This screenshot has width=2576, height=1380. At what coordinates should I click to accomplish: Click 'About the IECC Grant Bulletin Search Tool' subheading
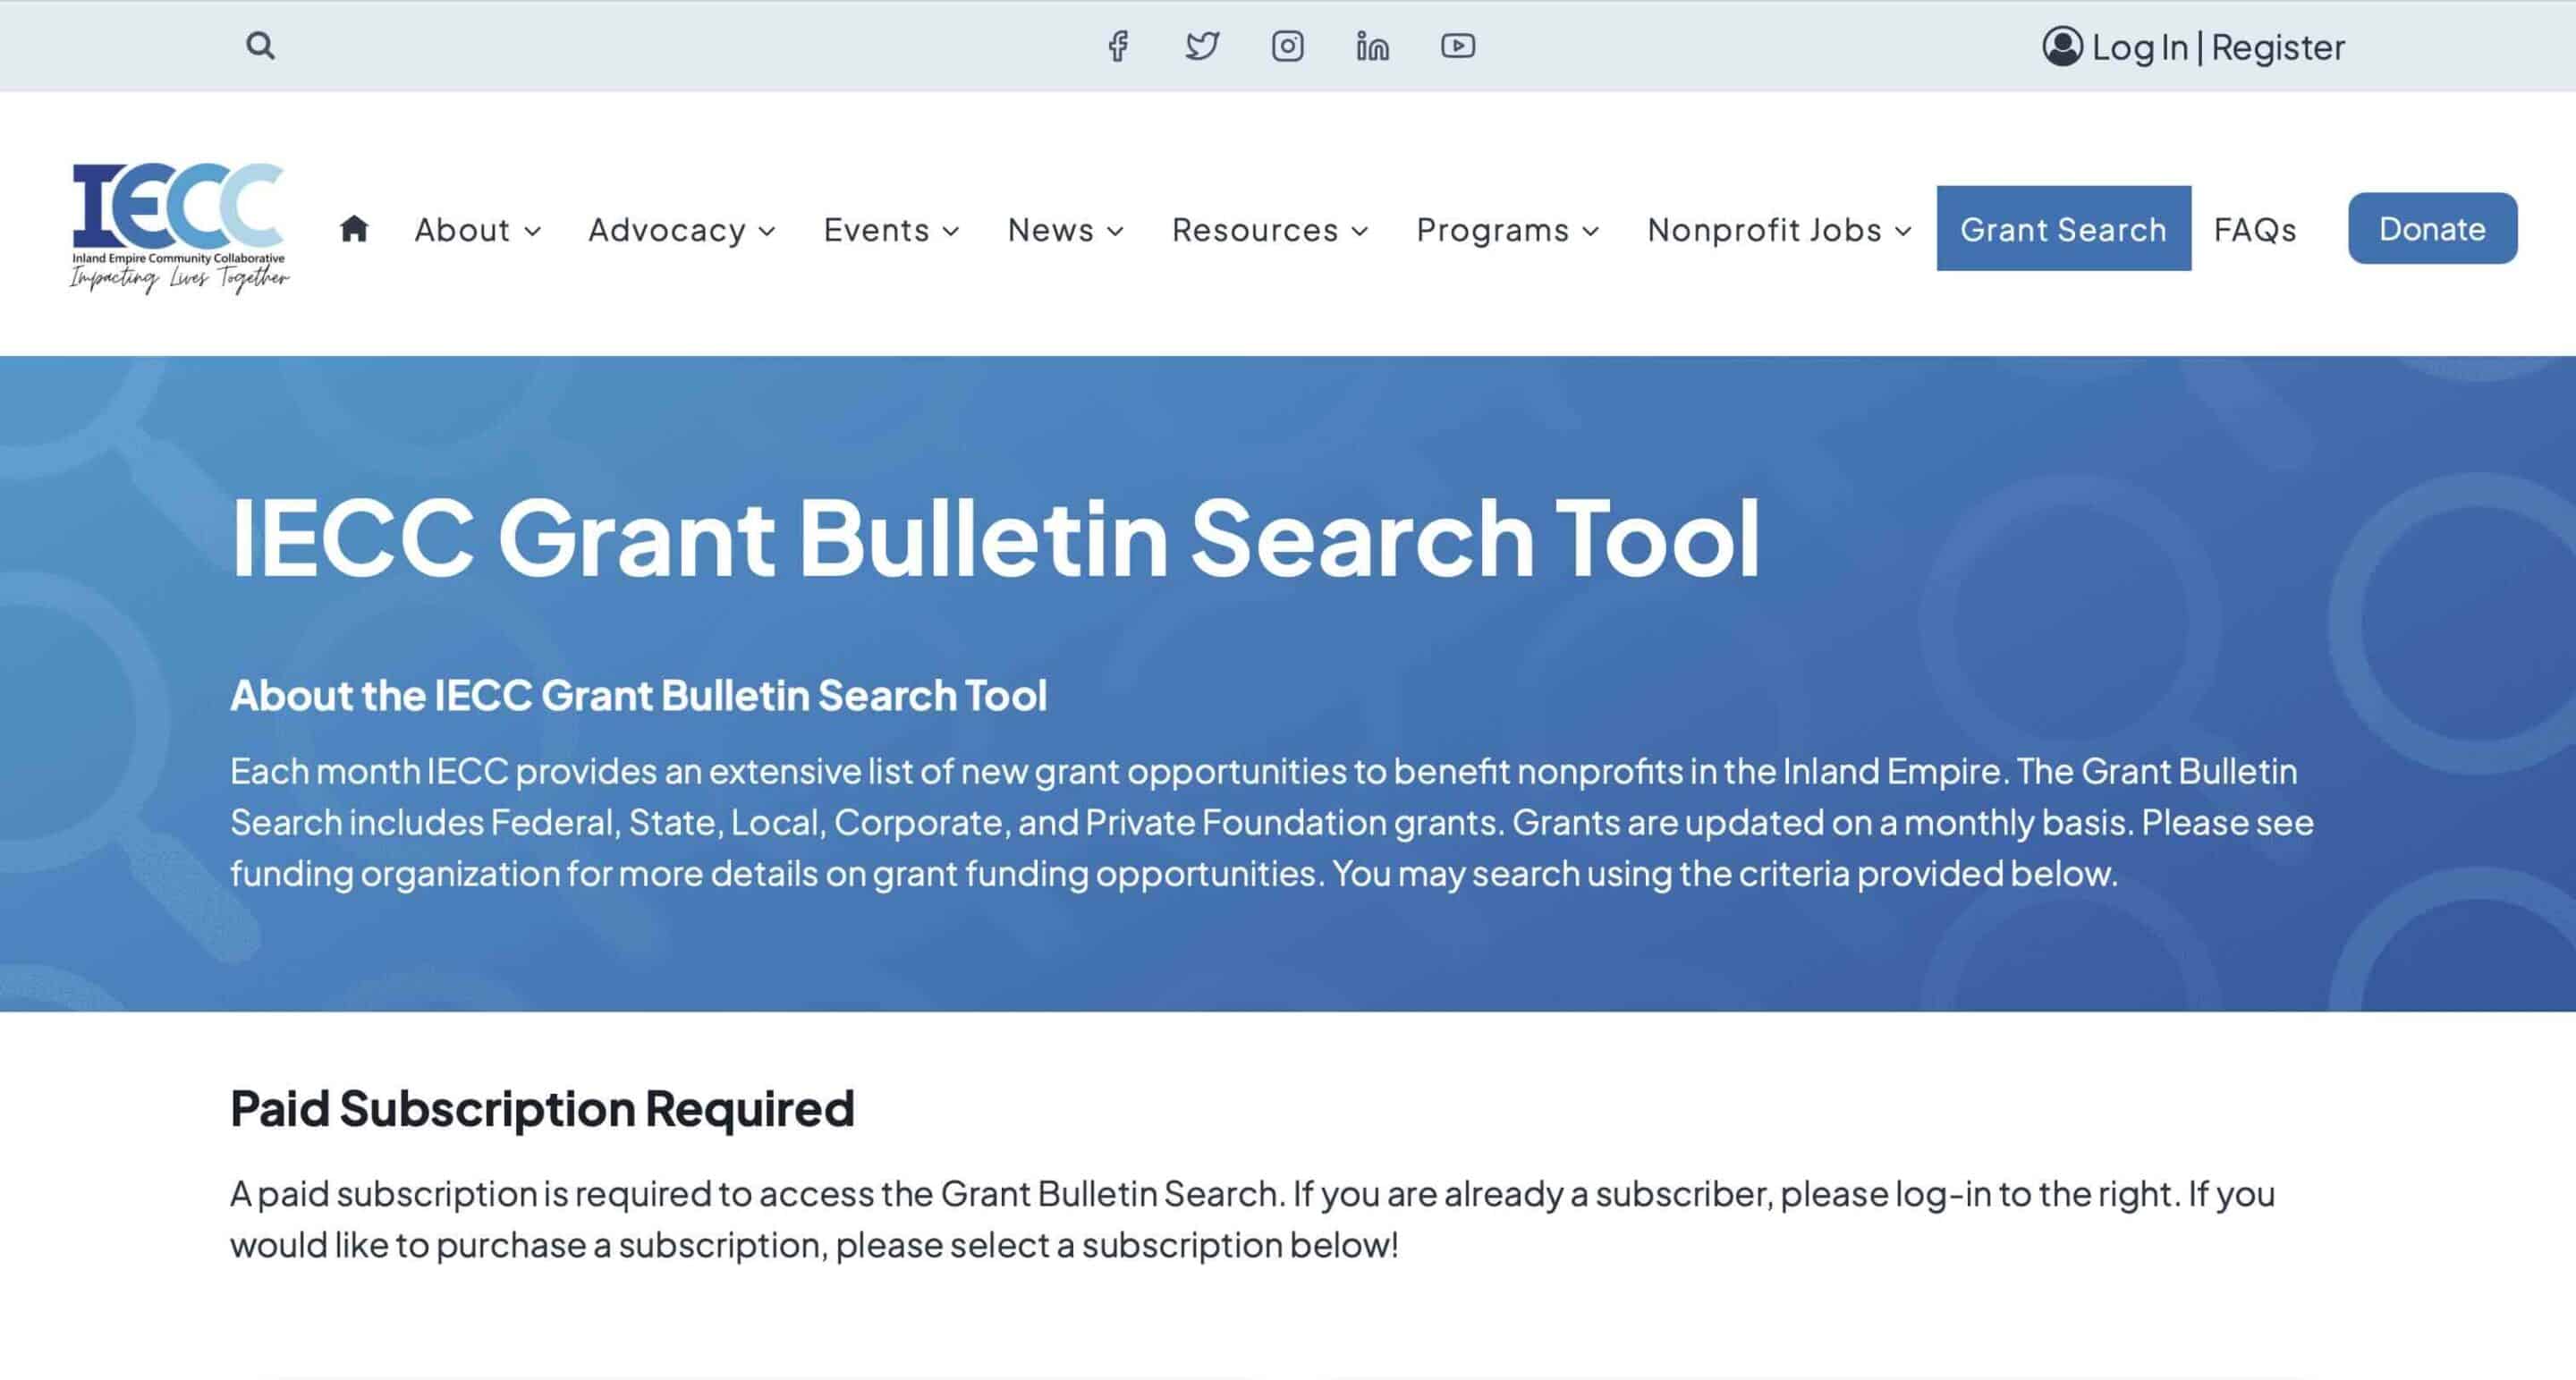tap(638, 695)
